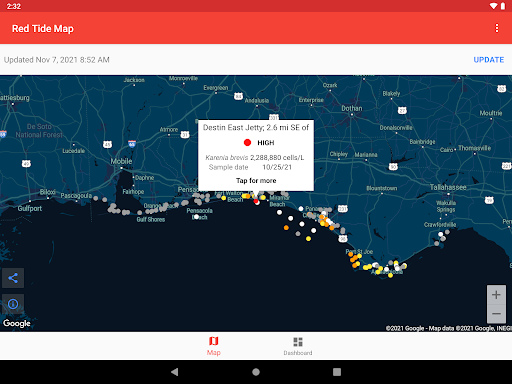The image size is (512, 384).
Task: Click the 'Tallahassee' city label
Action: (x=448, y=187)
